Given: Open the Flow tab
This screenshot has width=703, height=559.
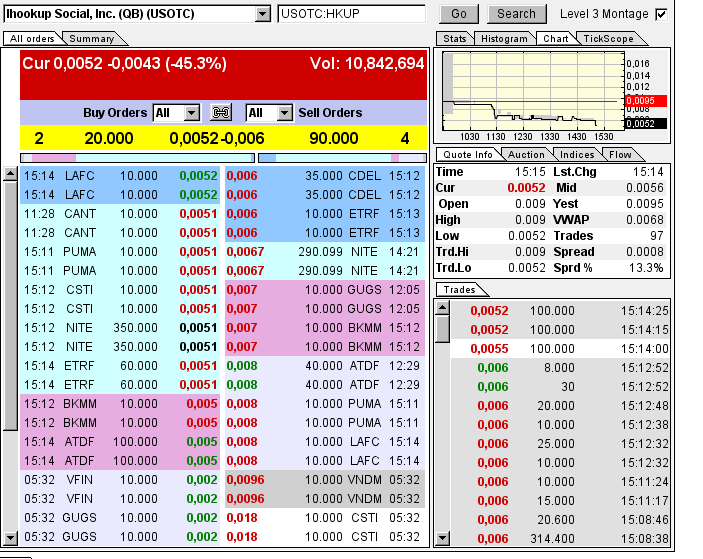Looking at the screenshot, I should pos(621,154).
